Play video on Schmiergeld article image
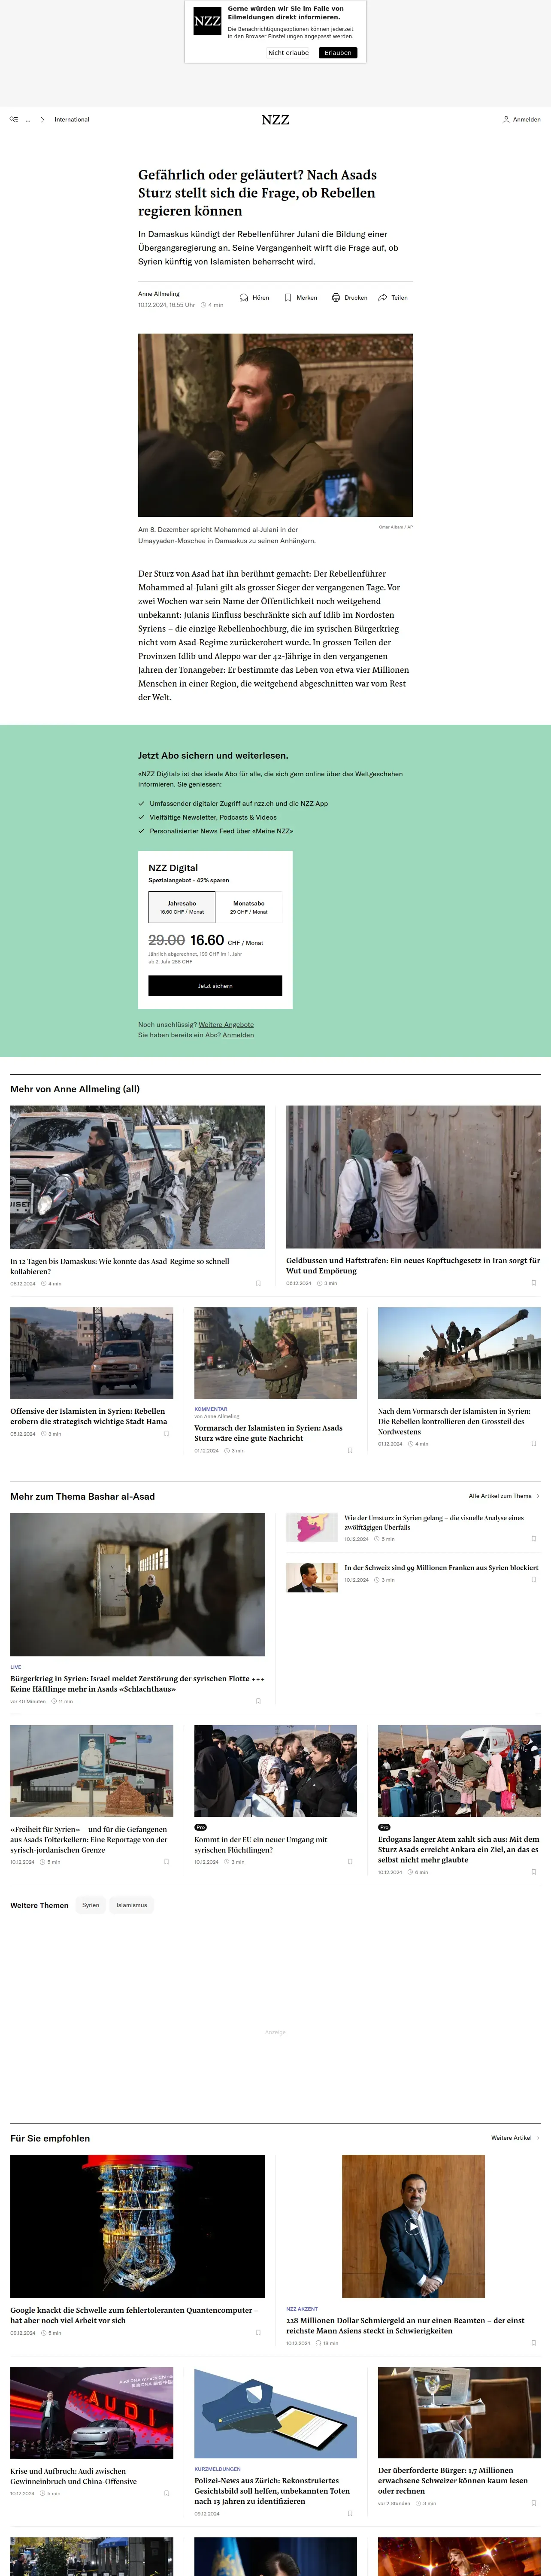551x2576 pixels. [413, 2226]
